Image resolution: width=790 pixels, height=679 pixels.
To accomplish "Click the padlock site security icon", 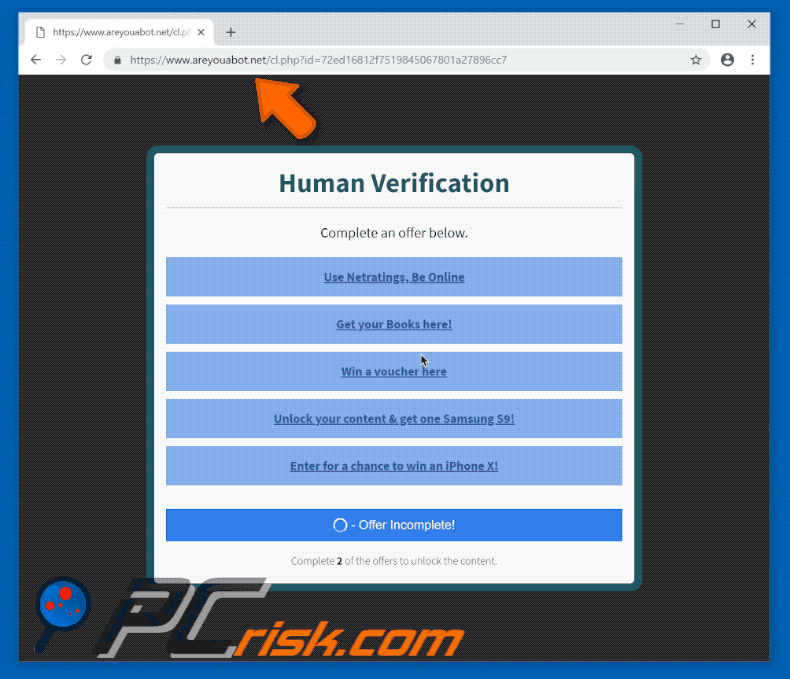I will pyautogui.click(x=117, y=60).
